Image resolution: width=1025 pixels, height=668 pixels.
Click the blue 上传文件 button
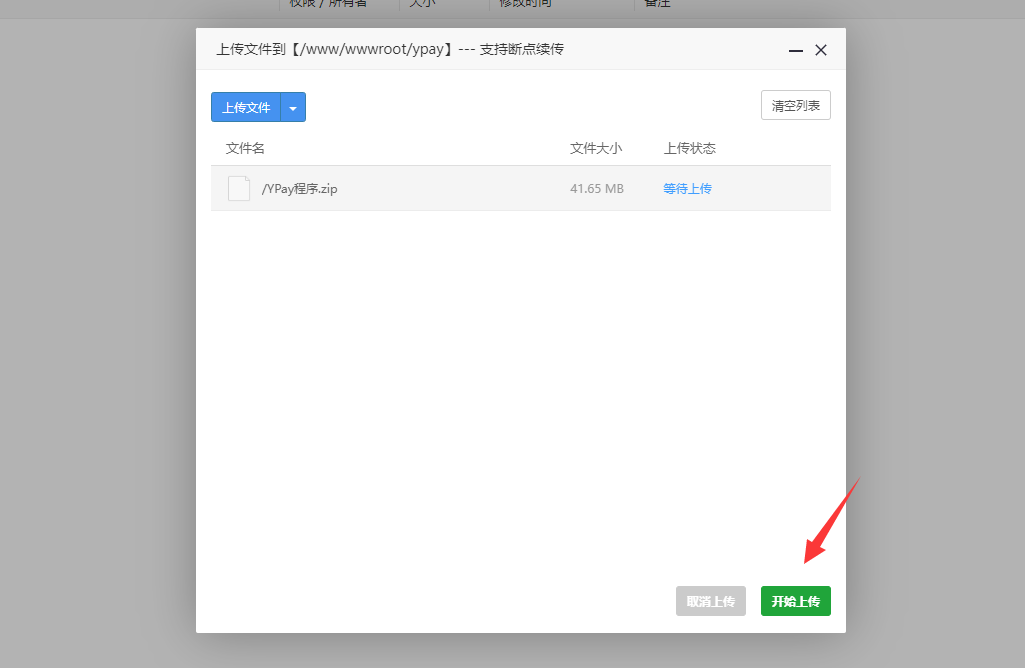click(246, 107)
